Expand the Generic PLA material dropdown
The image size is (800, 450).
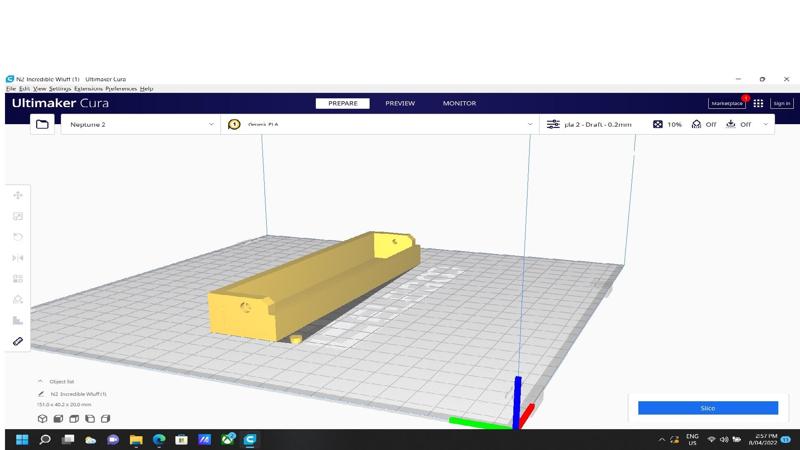[x=530, y=124]
